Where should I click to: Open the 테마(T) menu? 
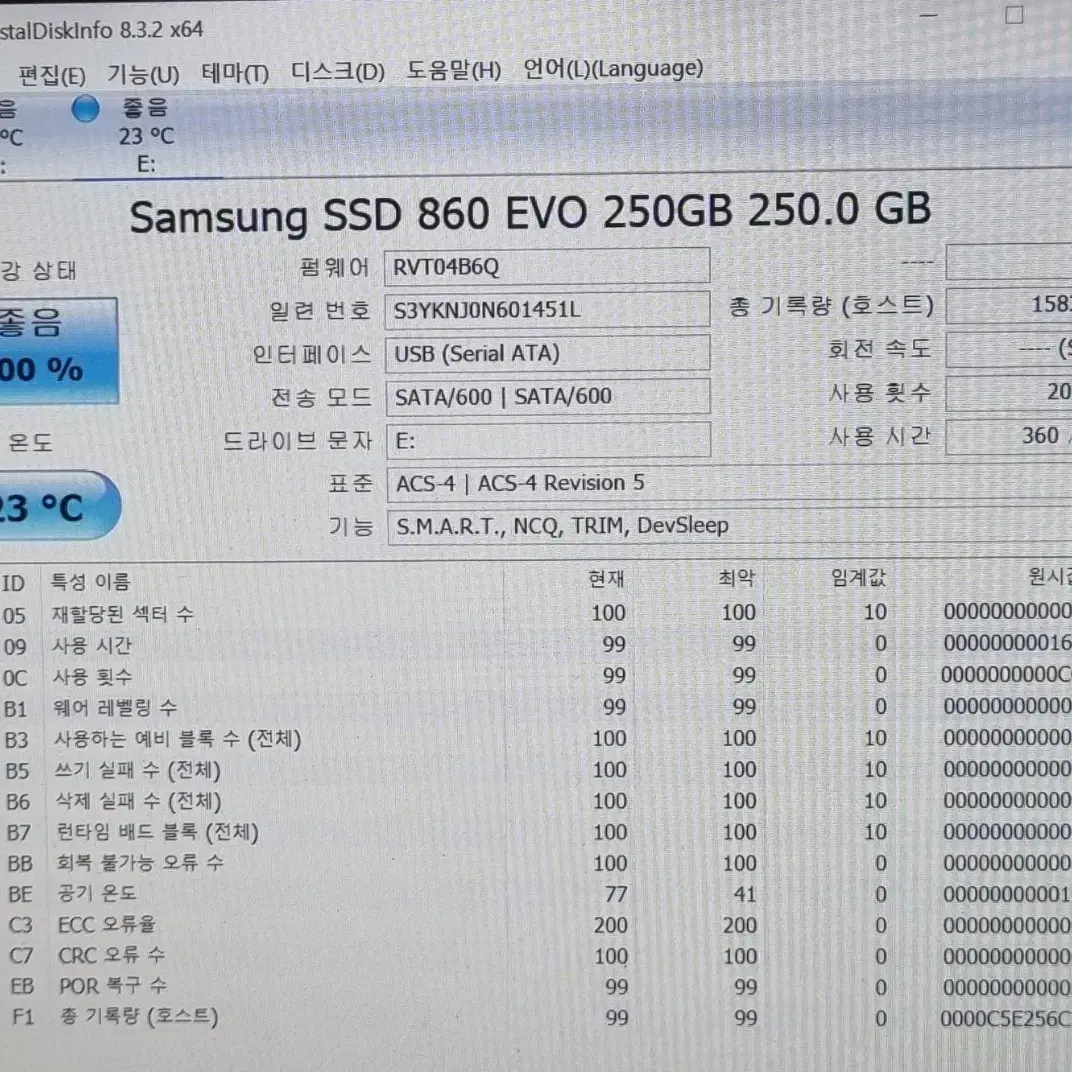point(234,72)
